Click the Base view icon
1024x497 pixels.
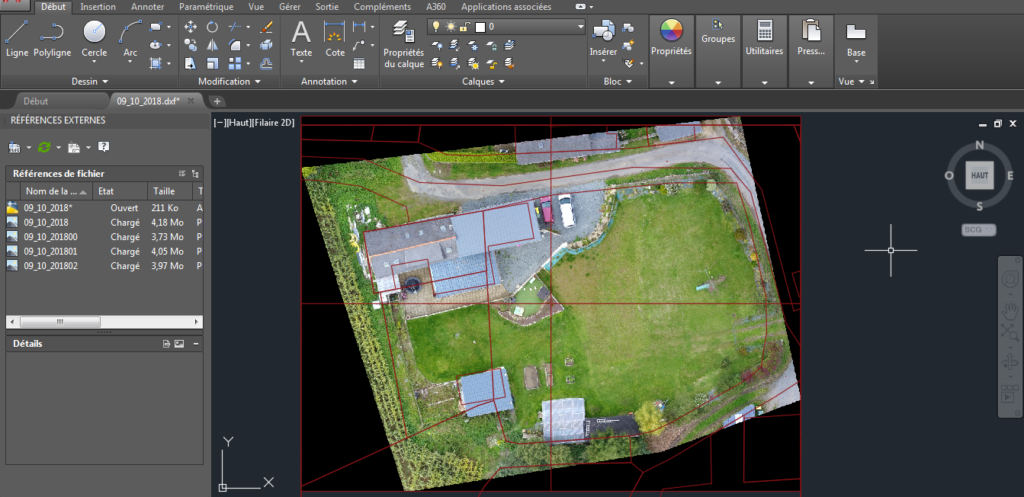(856, 31)
